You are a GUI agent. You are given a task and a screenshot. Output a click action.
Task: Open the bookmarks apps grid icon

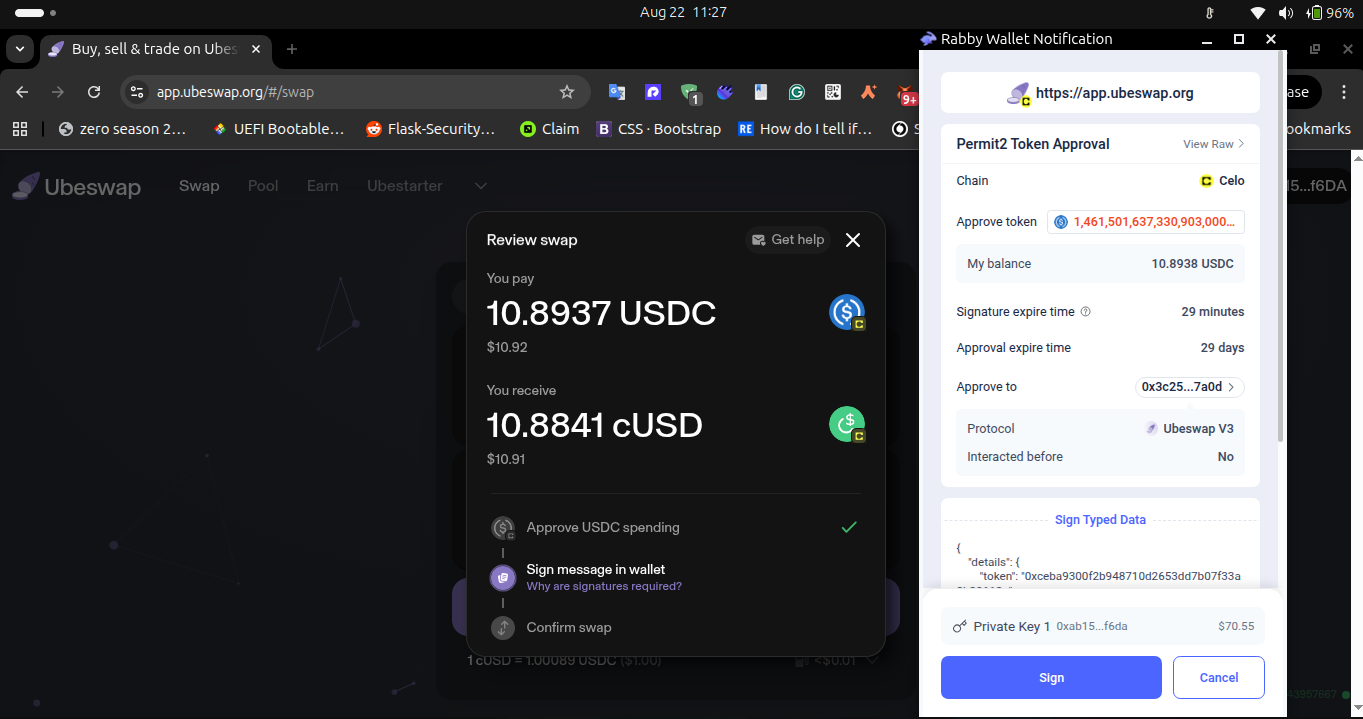[x=20, y=128]
